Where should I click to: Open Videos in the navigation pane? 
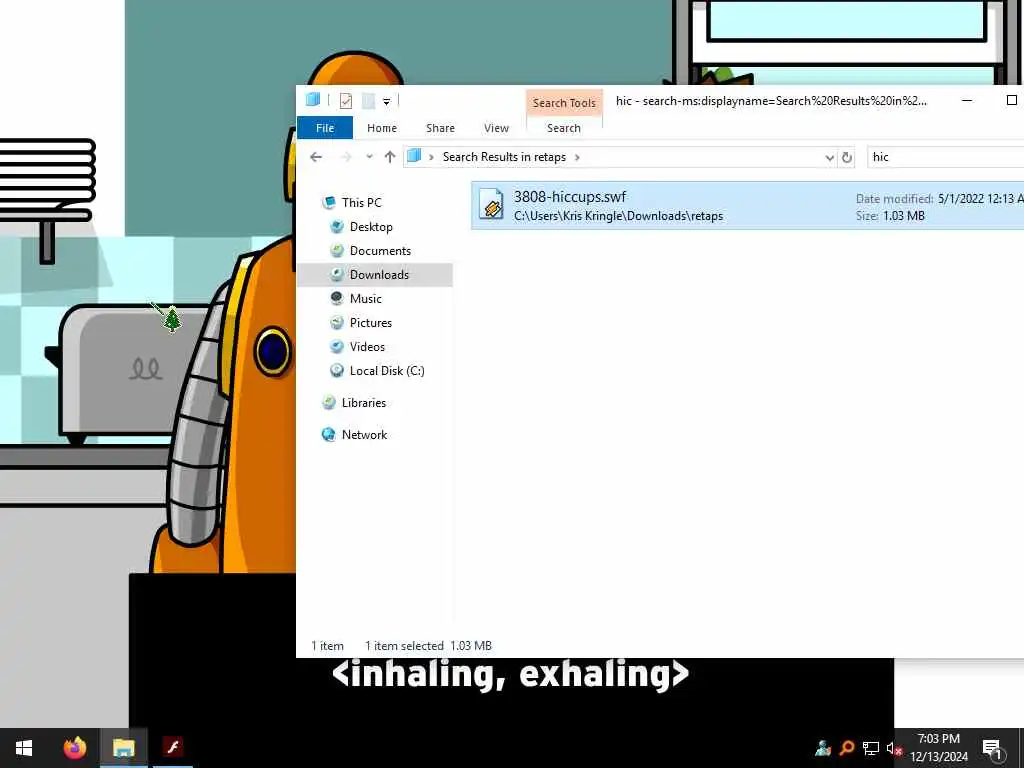click(x=367, y=347)
